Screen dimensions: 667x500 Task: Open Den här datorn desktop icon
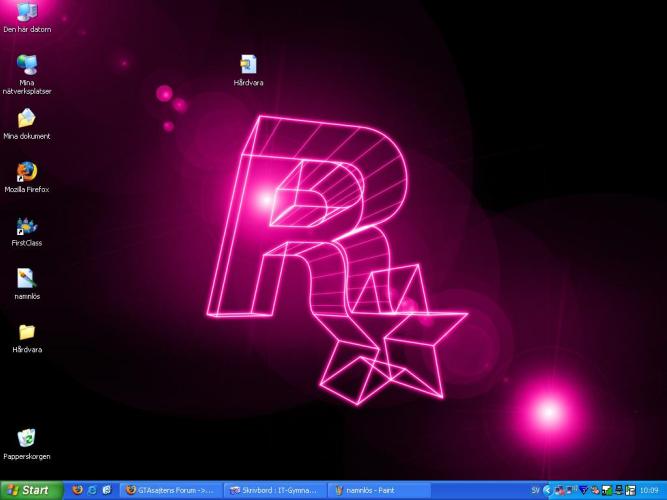click(x=27, y=13)
